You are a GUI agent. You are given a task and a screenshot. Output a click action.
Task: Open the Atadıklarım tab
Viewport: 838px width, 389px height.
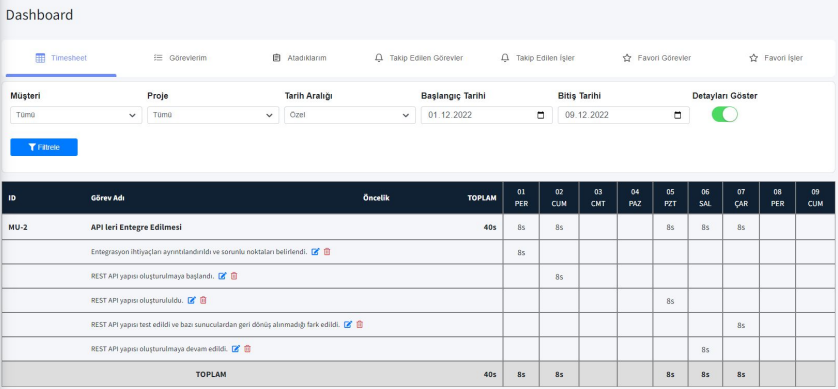pyautogui.click(x=300, y=58)
